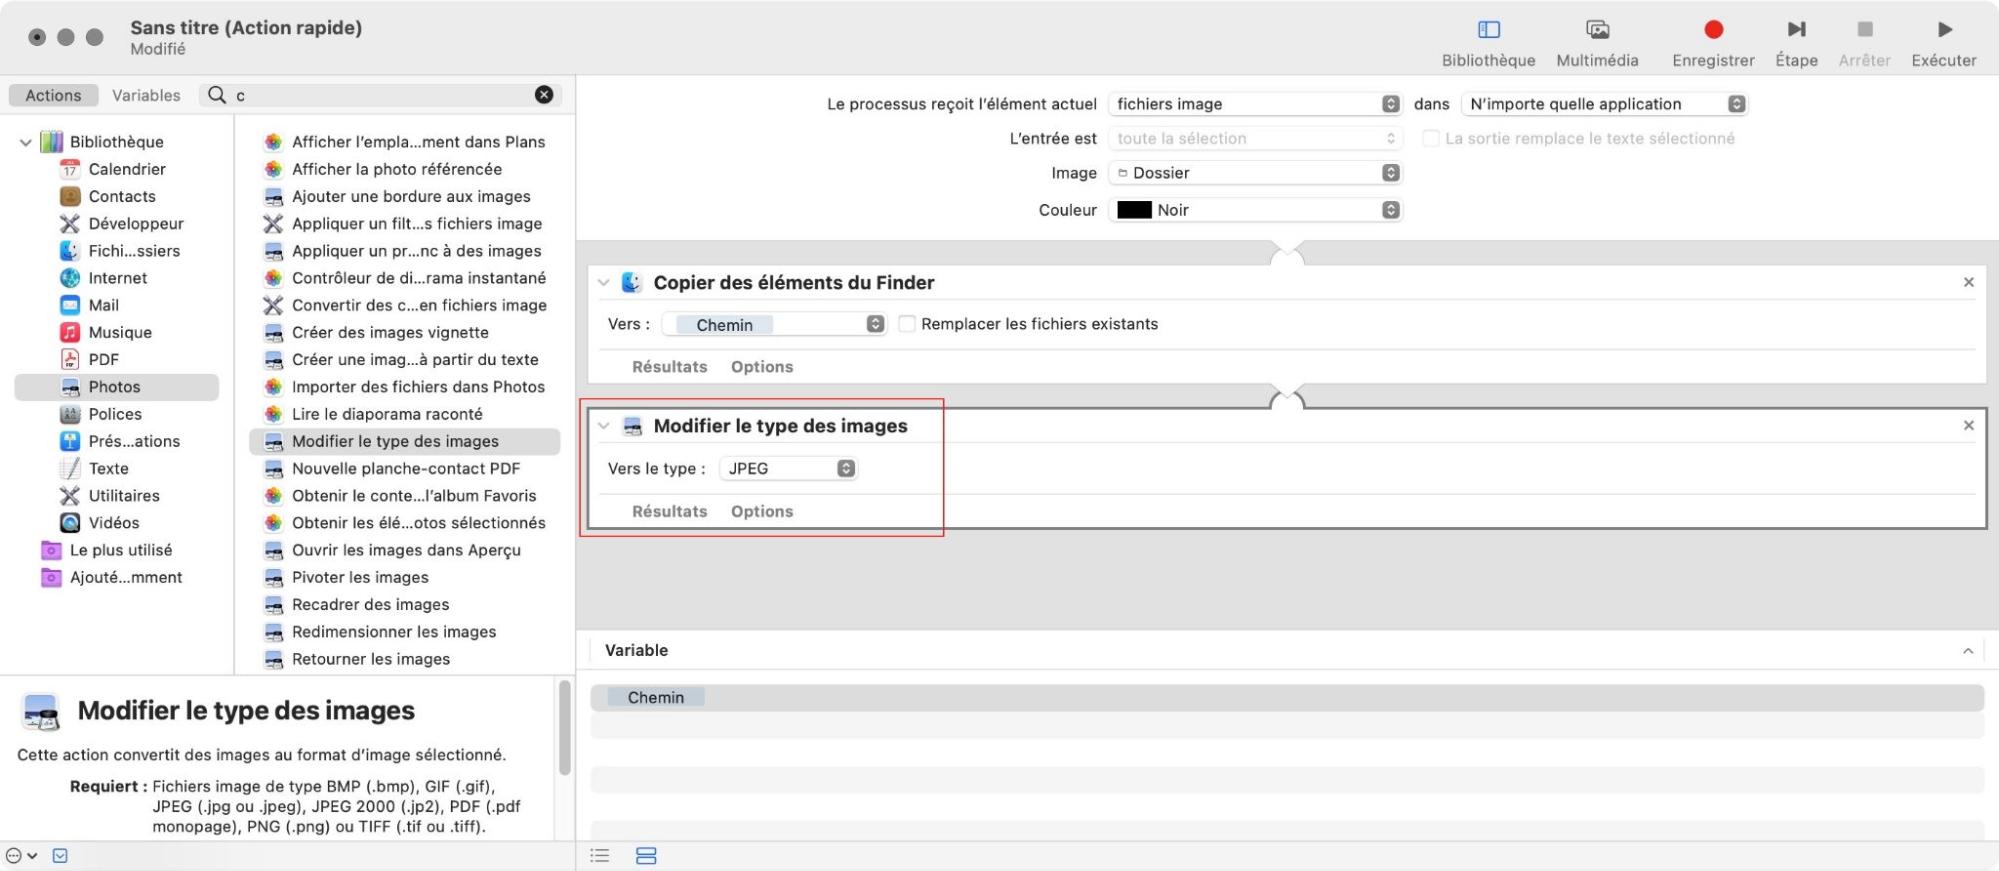The width and height of the screenshot is (1999, 871).
Task: Switch to the Actions tab
Action: tap(53, 95)
